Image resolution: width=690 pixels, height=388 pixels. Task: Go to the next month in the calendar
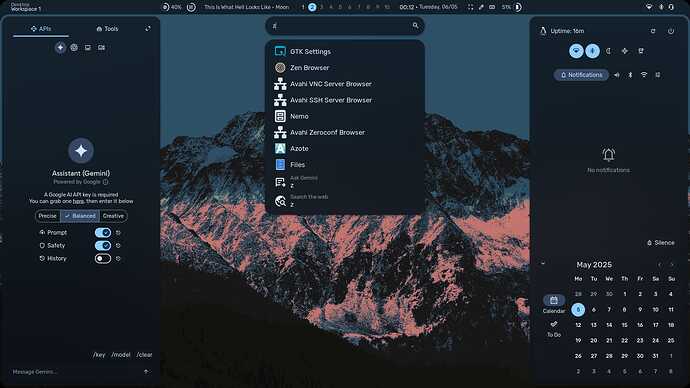click(x=672, y=264)
